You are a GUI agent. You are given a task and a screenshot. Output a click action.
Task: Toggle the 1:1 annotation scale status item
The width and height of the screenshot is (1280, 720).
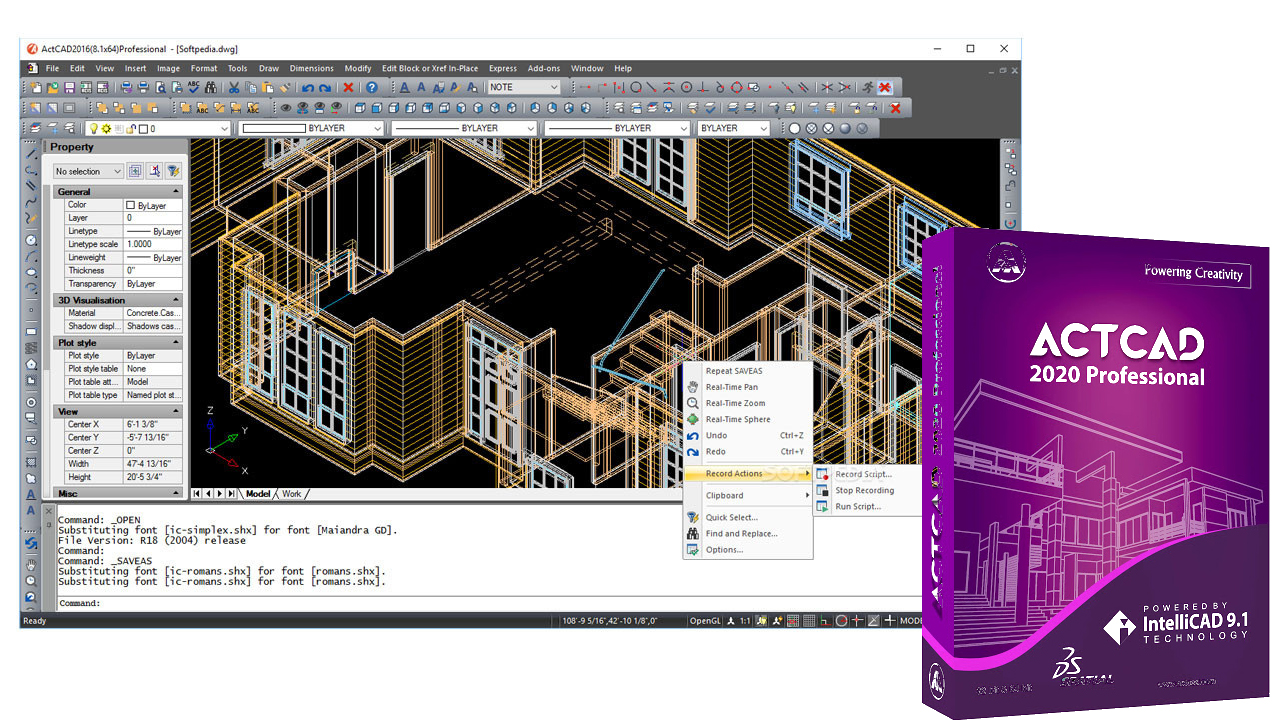point(745,621)
